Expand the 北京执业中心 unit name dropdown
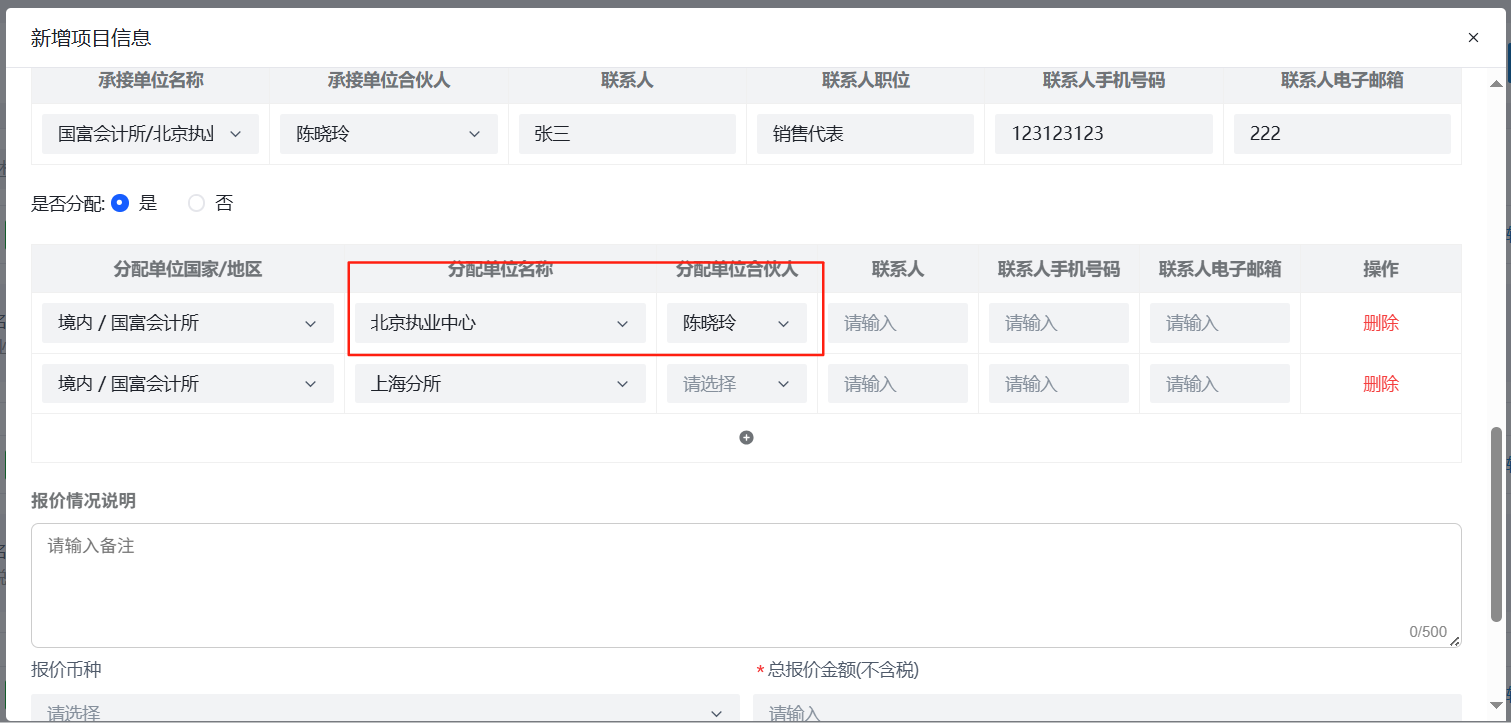Viewport: 1511px width, 723px height. pos(500,324)
